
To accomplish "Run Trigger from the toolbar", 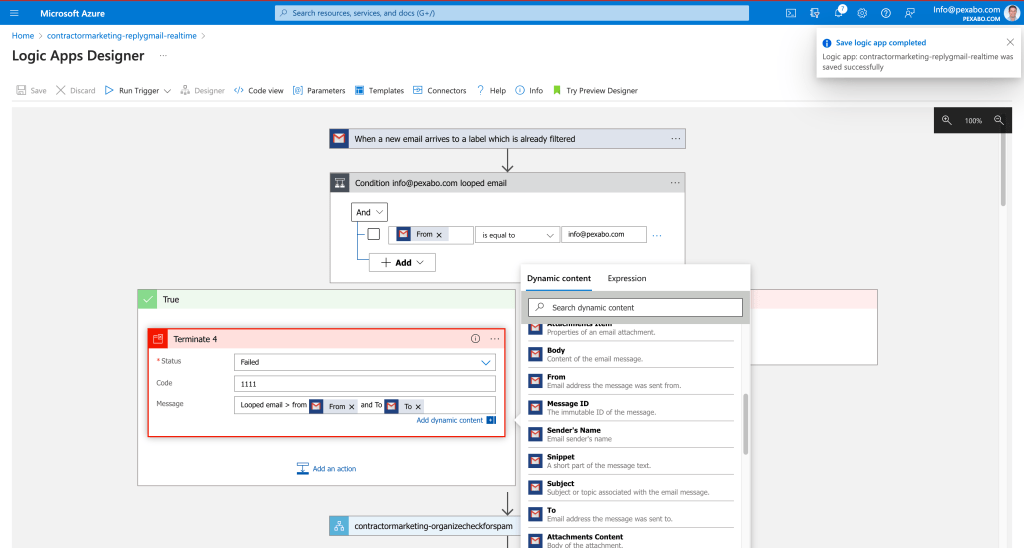I will (x=132, y=90).
